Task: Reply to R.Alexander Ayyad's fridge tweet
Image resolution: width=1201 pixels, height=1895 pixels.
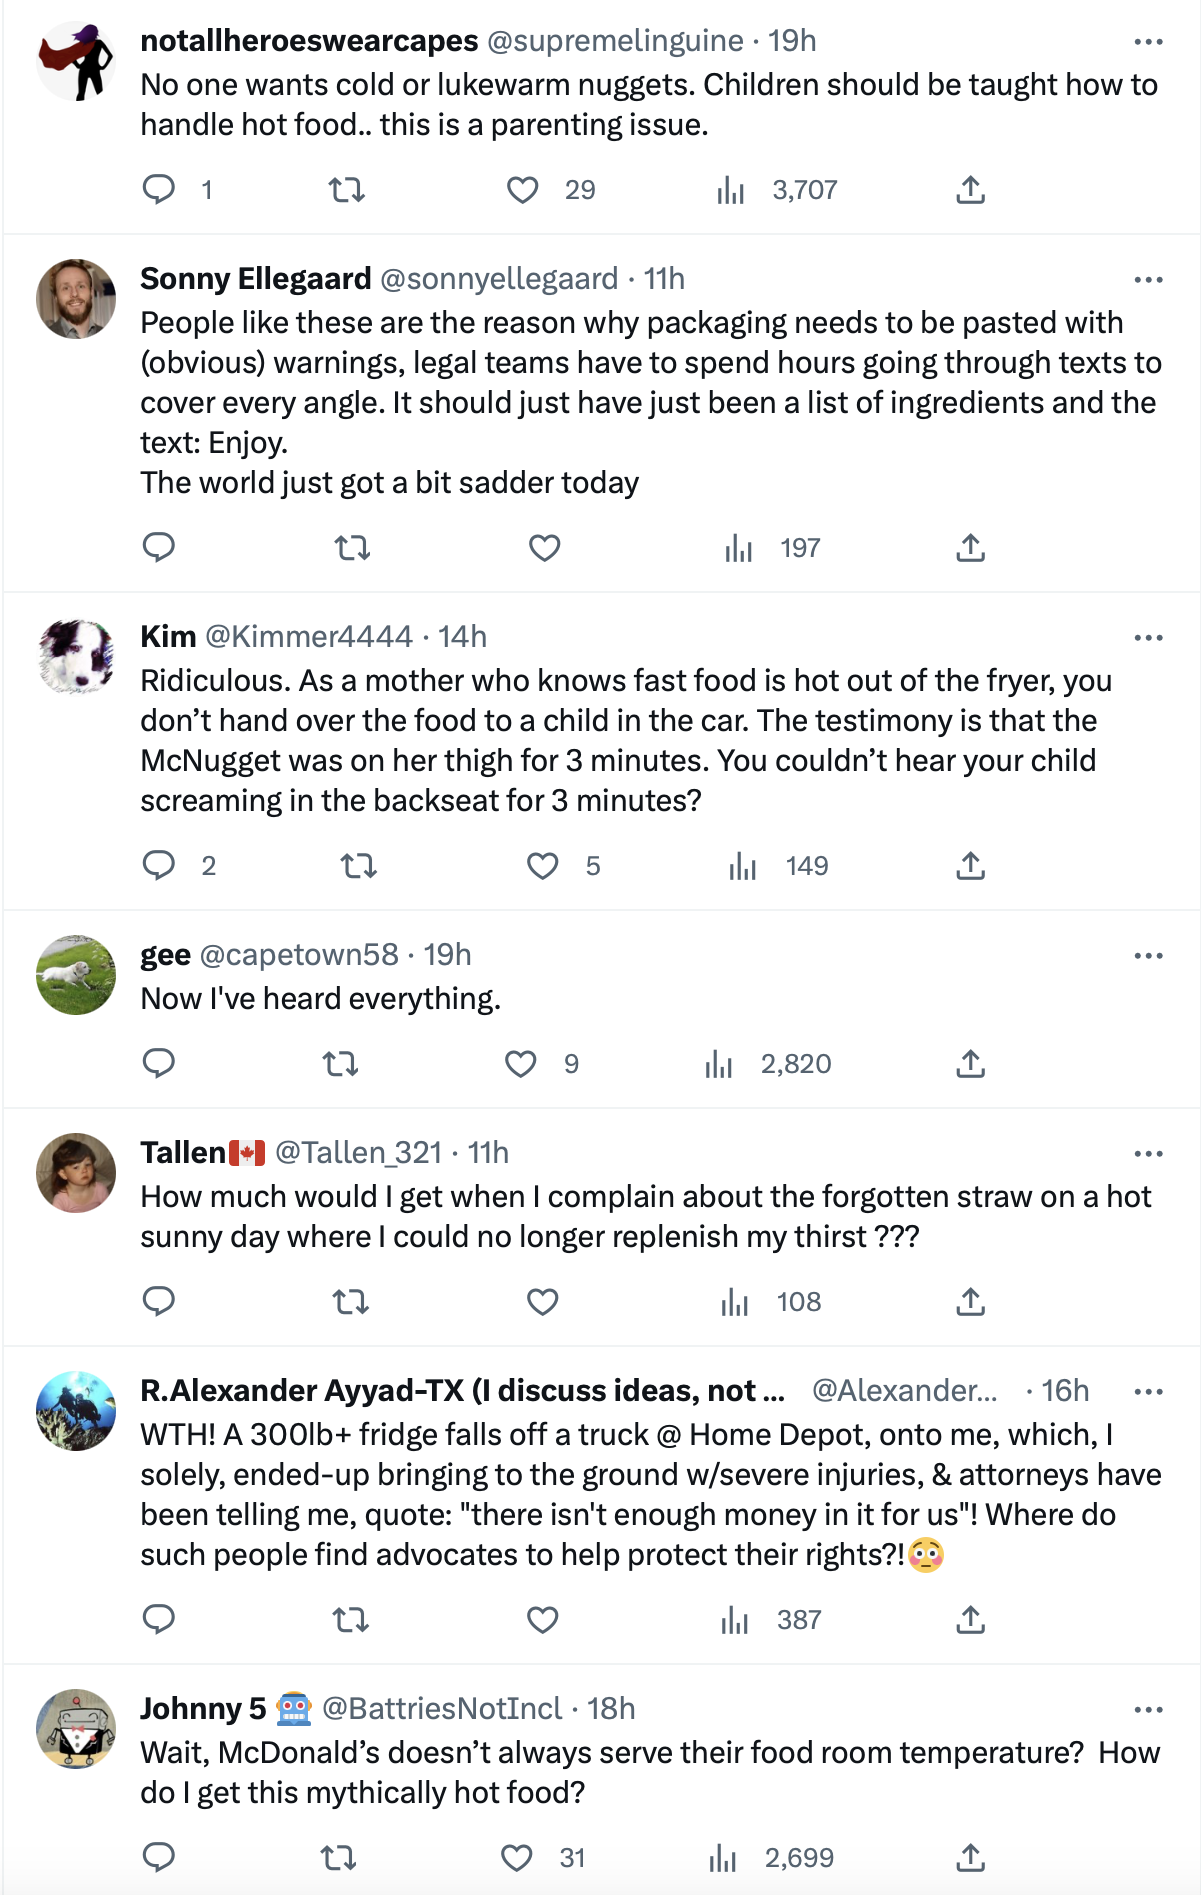Action: (x=159, y=1619)
